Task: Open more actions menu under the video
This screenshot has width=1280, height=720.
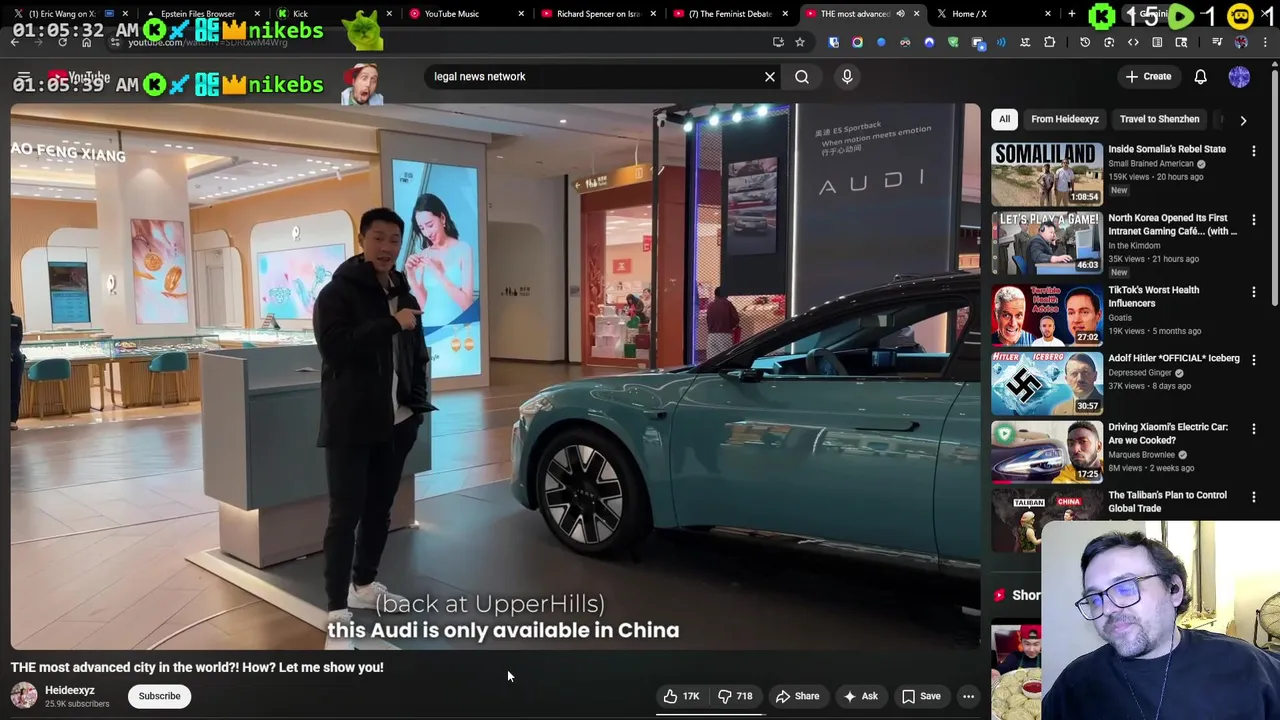Action: coord(968,696)
